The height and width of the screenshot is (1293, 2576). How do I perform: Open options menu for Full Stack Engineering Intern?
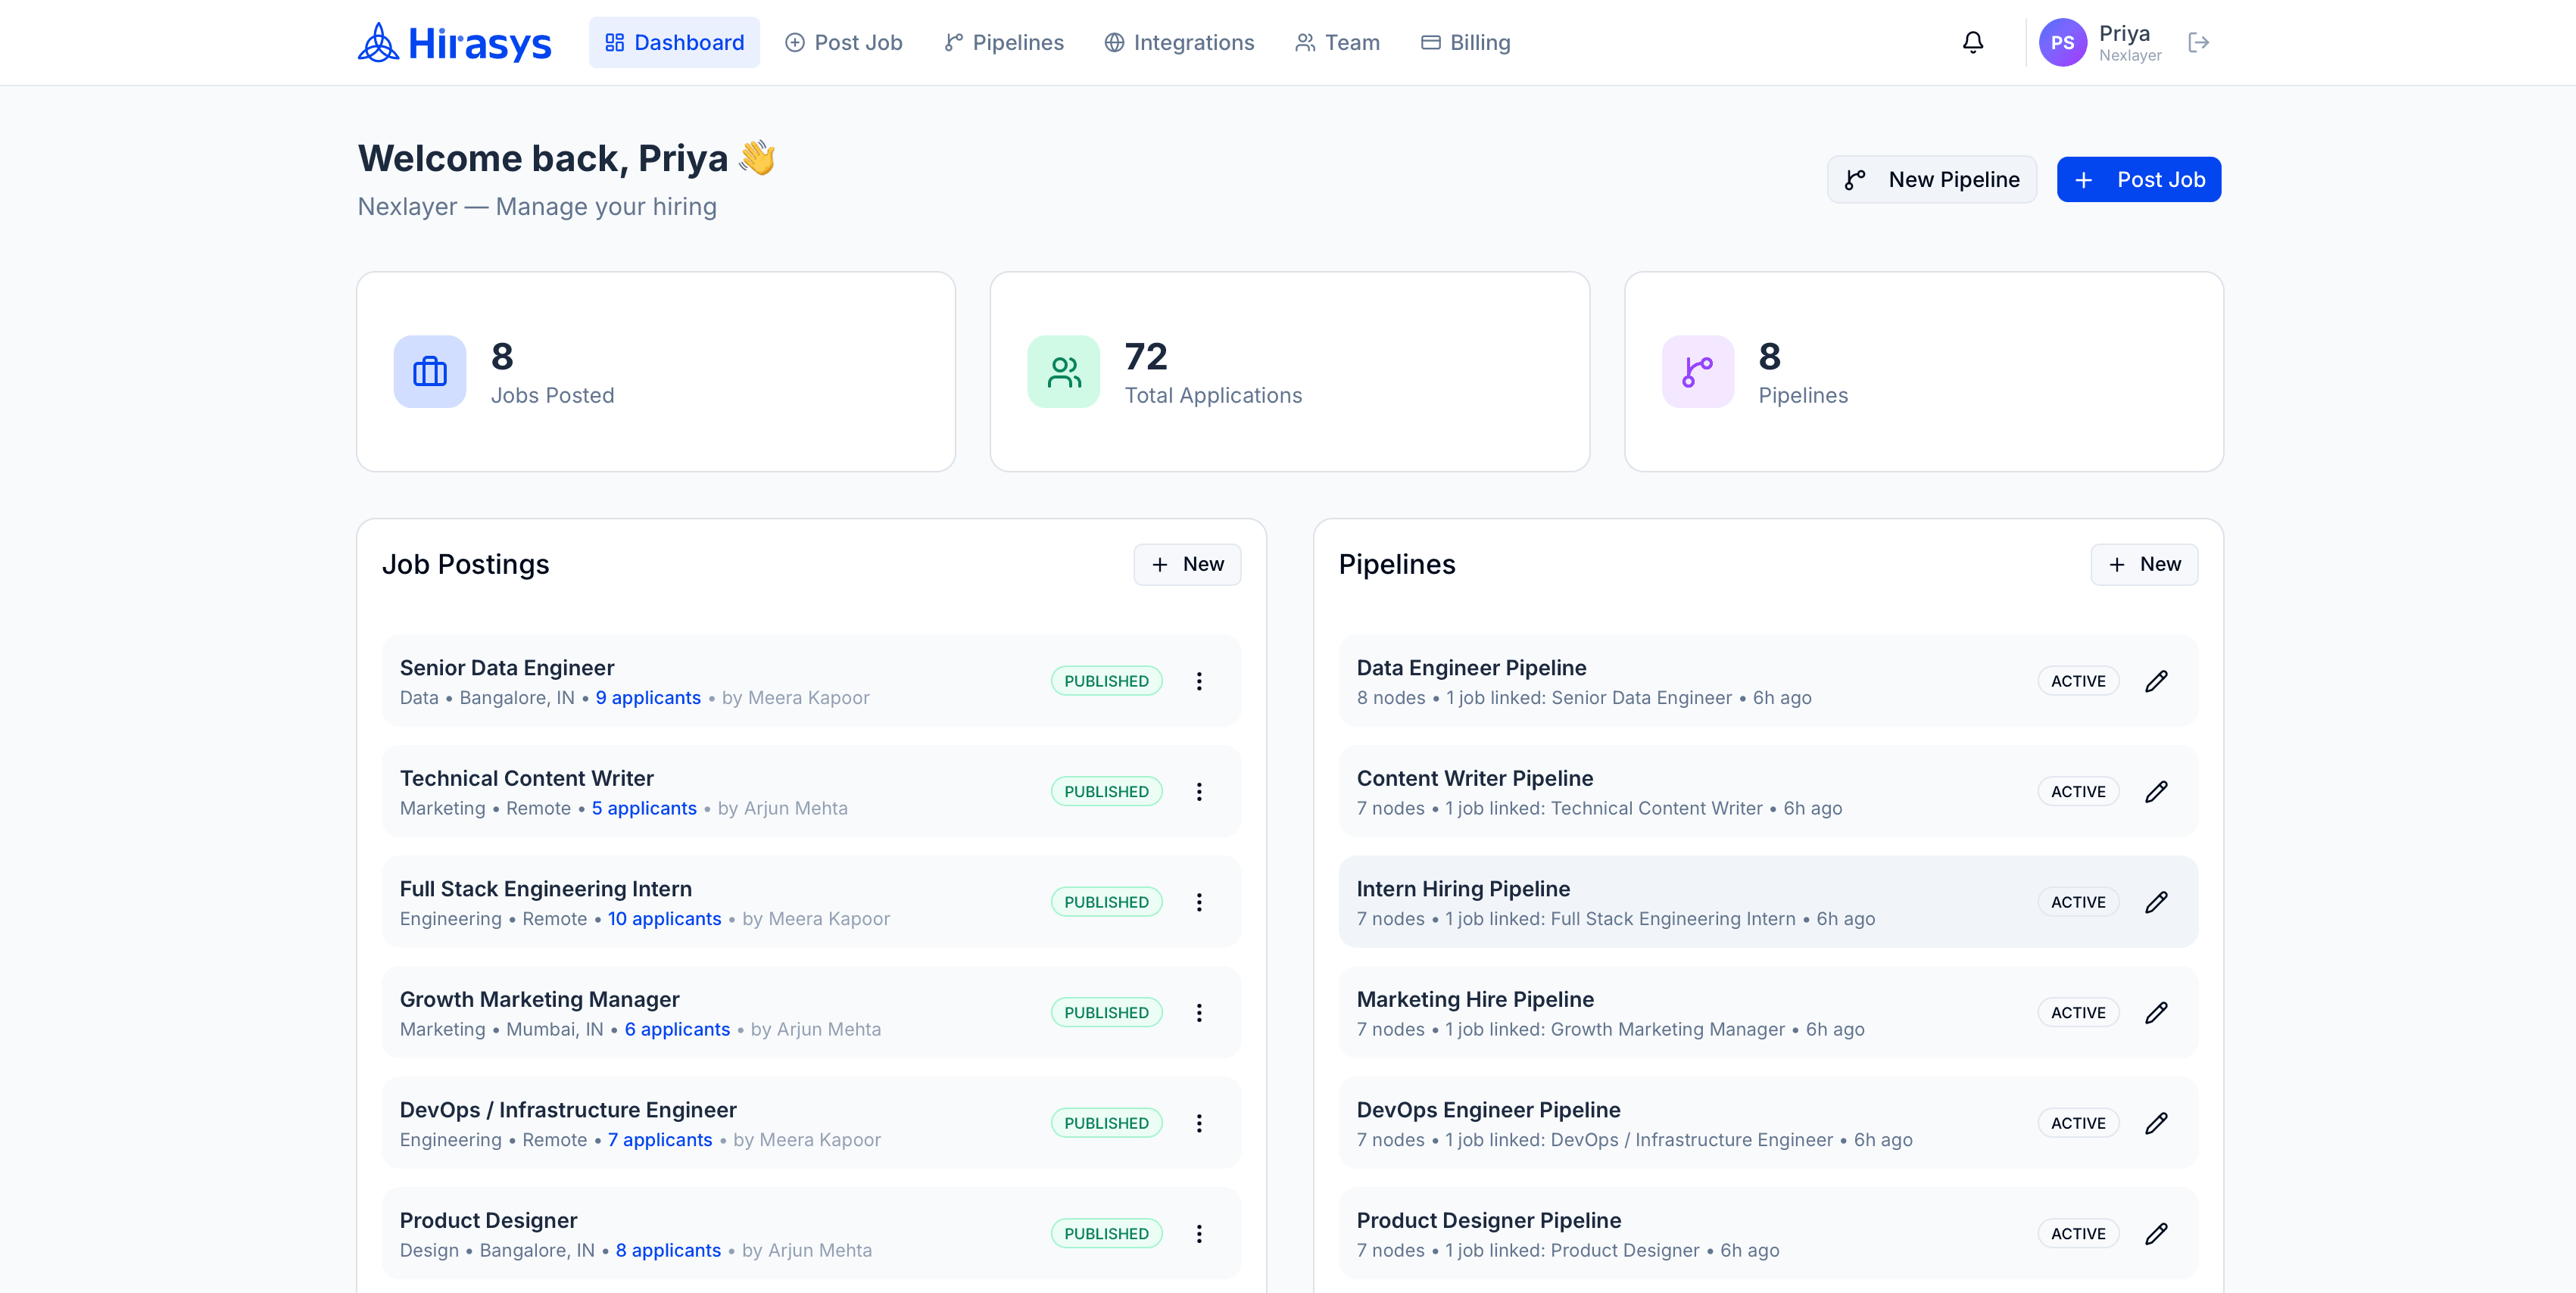pyautogui.click(x=1199, y=902)
